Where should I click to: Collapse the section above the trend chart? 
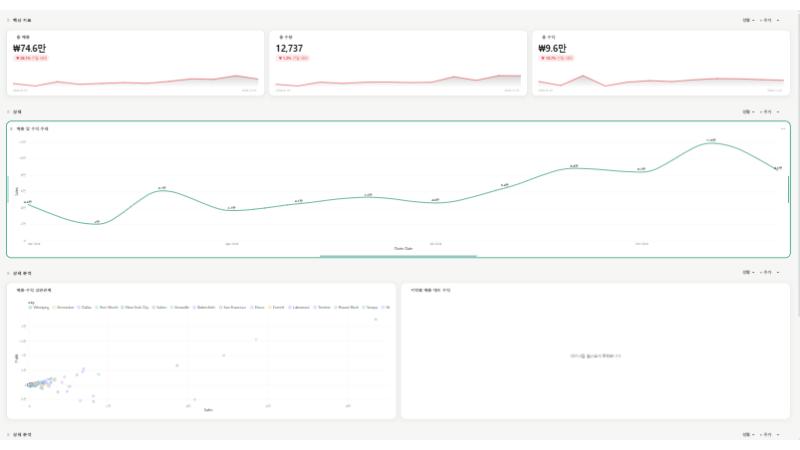(8, 112)
